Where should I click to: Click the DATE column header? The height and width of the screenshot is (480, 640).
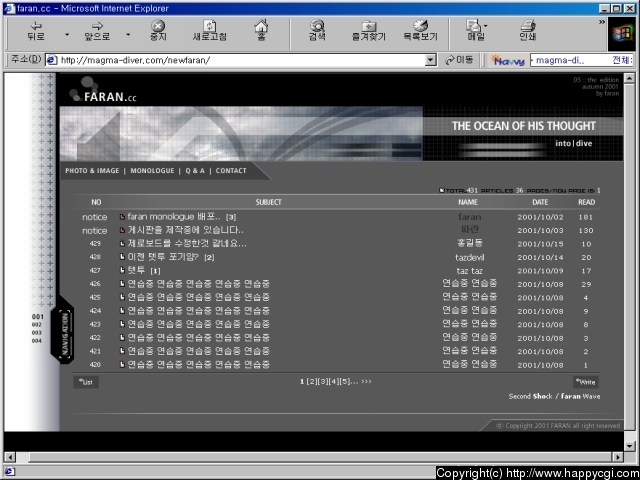[x=540, y=202]
